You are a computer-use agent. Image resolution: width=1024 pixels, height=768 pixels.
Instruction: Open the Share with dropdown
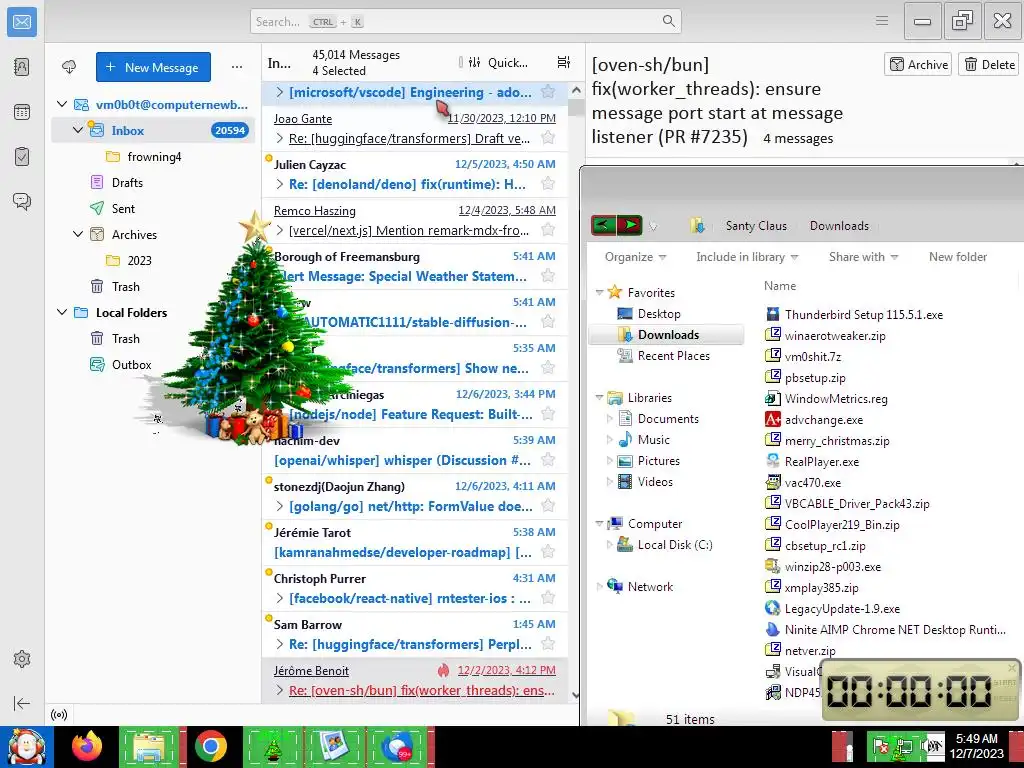click(x=863, y=257)
